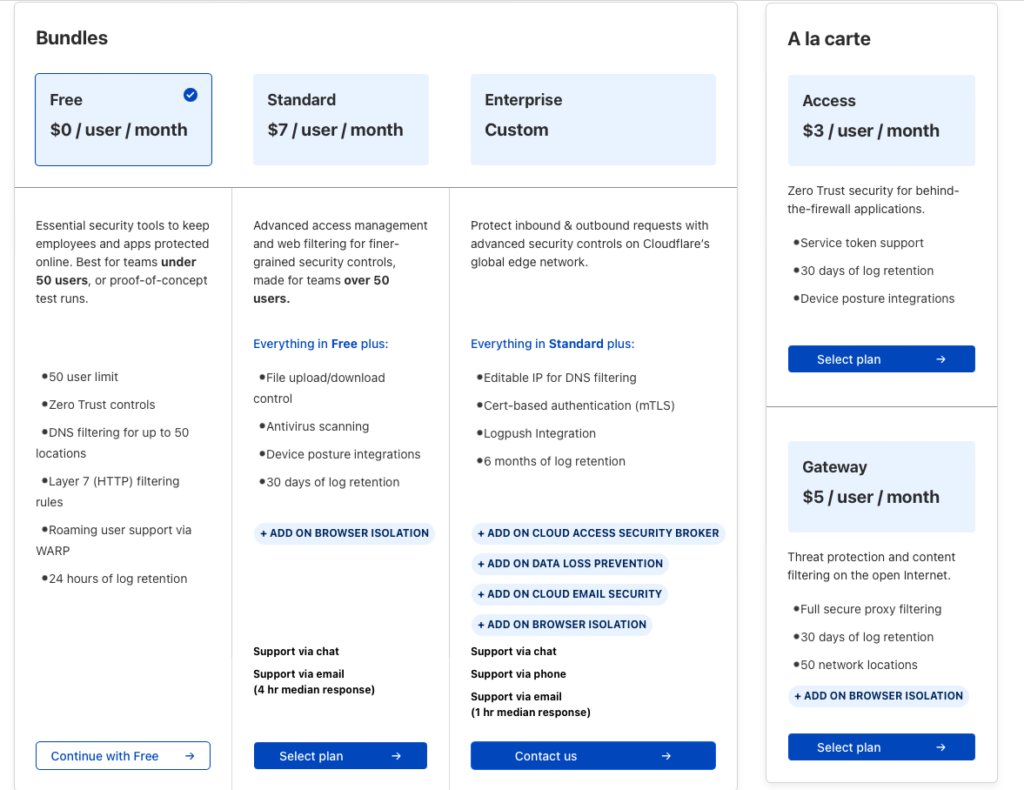Click Add On Cloud Email Security
1024x790 pixels.
click(568, 594)
